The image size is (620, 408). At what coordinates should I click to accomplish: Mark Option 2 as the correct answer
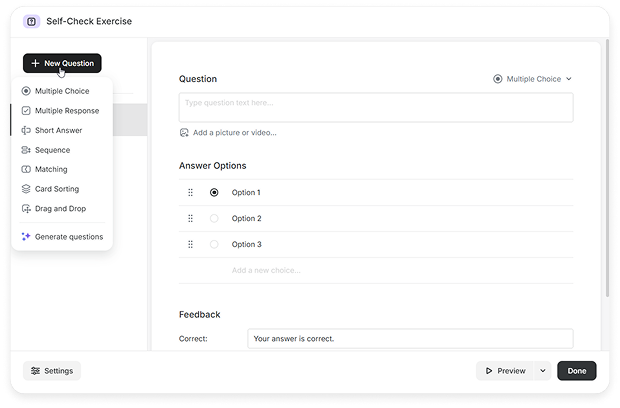[x=214, y=218]
